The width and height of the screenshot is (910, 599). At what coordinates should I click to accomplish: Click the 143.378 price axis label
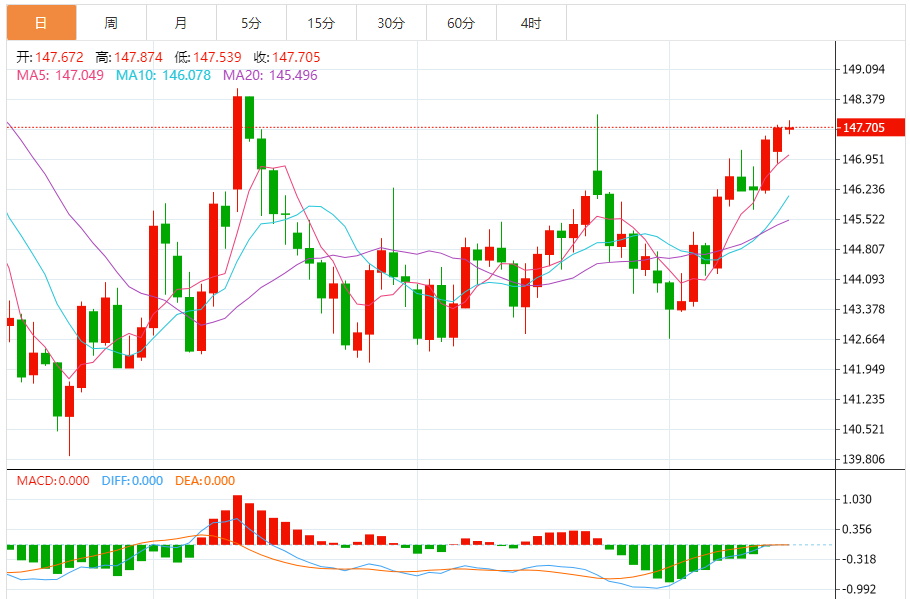pos(864,309)
